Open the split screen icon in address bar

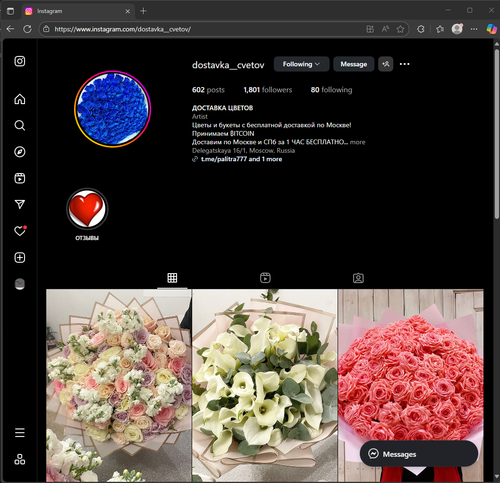[370, 29]
